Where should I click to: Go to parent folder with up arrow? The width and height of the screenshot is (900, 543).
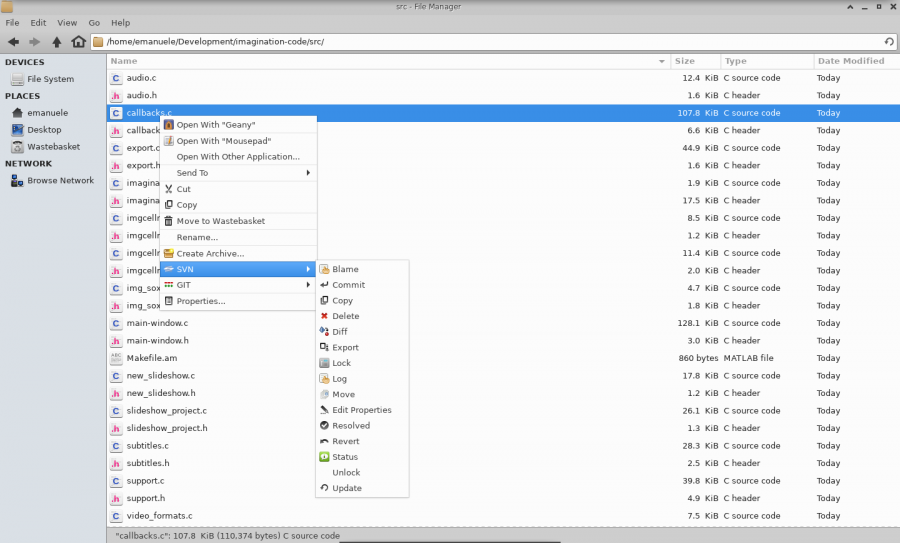(56, 42)
